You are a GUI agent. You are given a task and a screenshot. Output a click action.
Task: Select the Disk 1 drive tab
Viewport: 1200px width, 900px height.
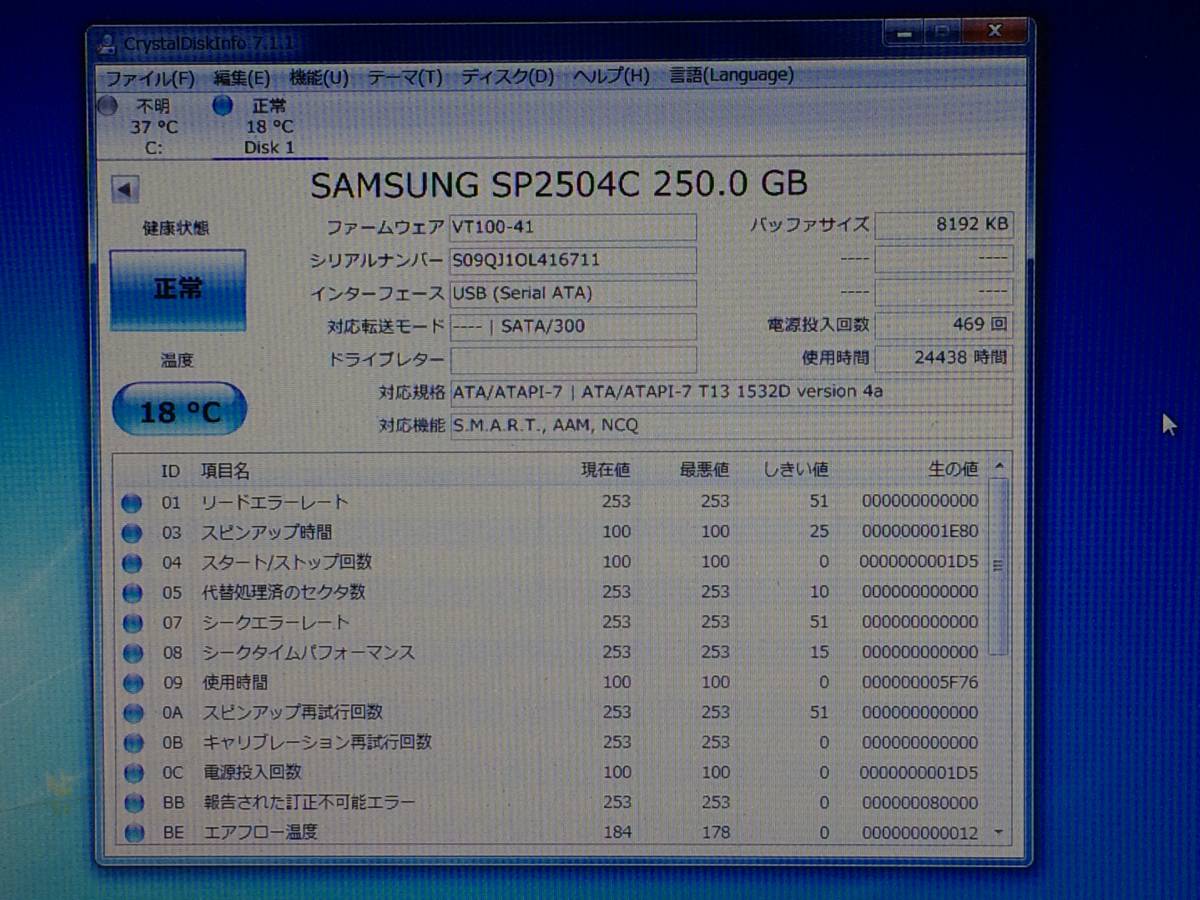269,127
